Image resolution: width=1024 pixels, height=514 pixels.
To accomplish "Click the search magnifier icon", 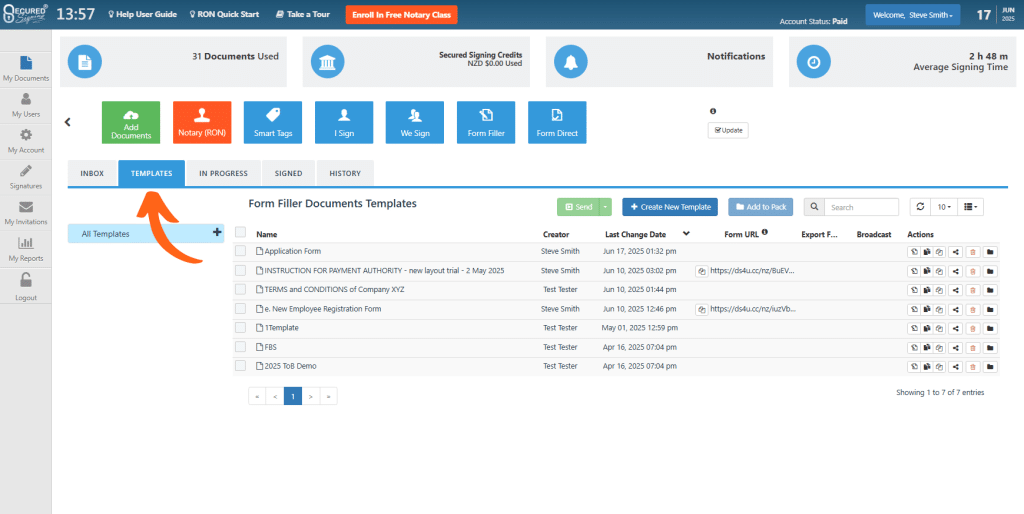I will [814, 207].
